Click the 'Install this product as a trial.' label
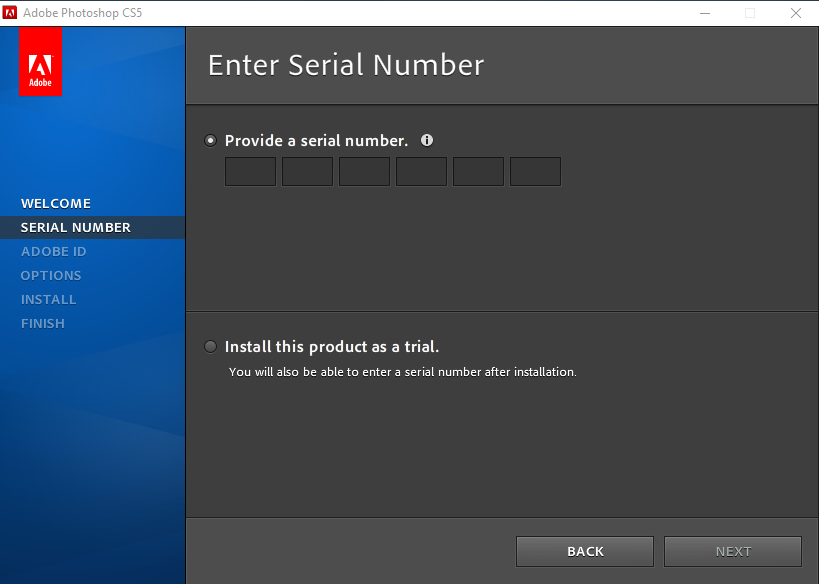The image size is (819, 584). coord(332,346)
